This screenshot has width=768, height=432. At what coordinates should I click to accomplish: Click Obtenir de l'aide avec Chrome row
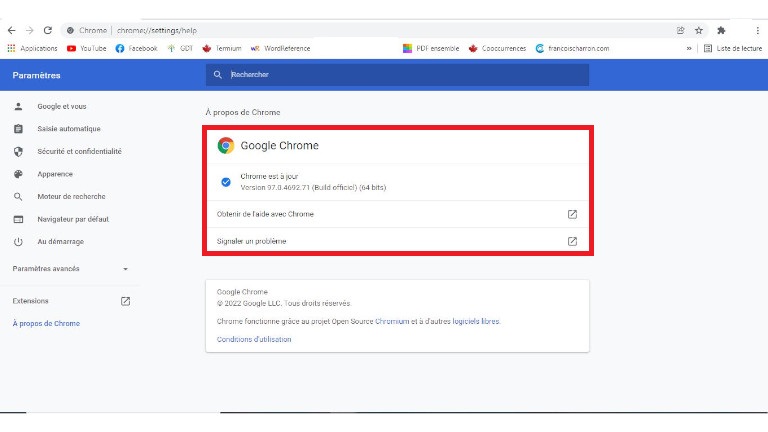pyautogui.click(x=397, y=214)
